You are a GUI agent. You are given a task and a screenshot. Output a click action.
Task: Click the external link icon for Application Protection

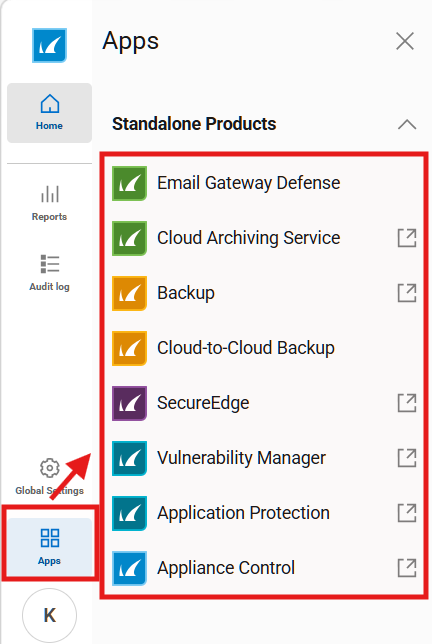[407, 513]
